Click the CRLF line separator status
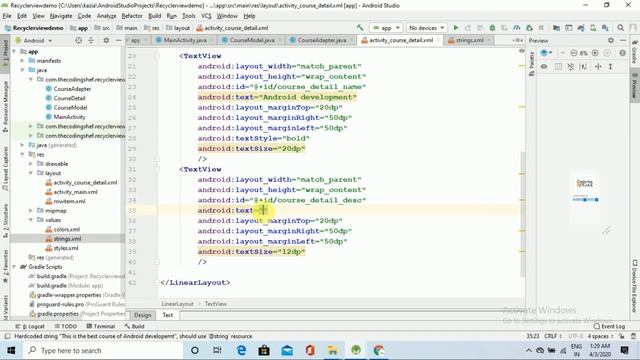 [553, 336]
